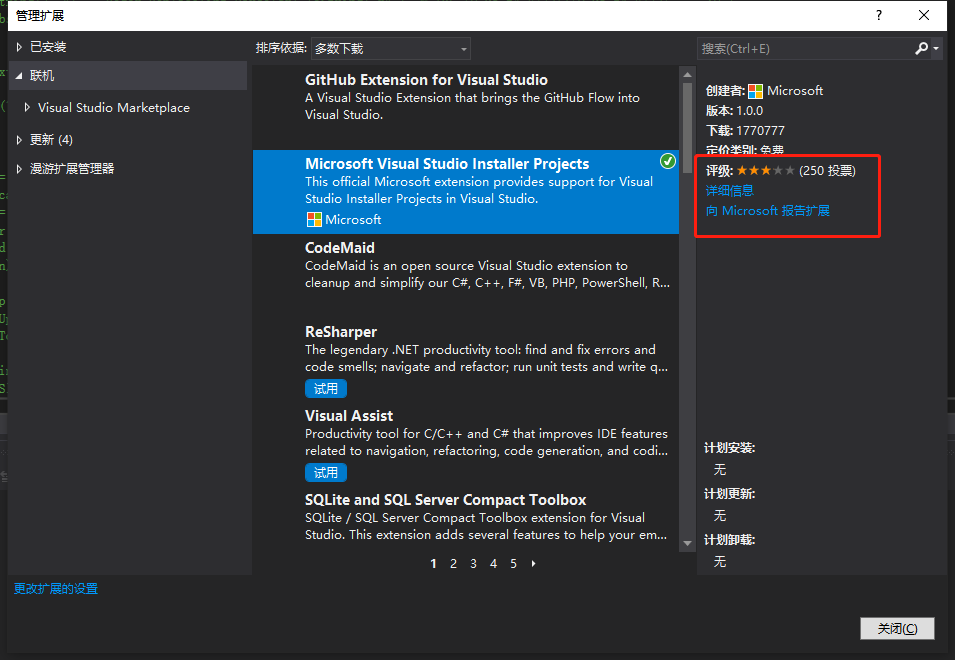Expand Visual Studio Marketplace node

pos(27,108)
